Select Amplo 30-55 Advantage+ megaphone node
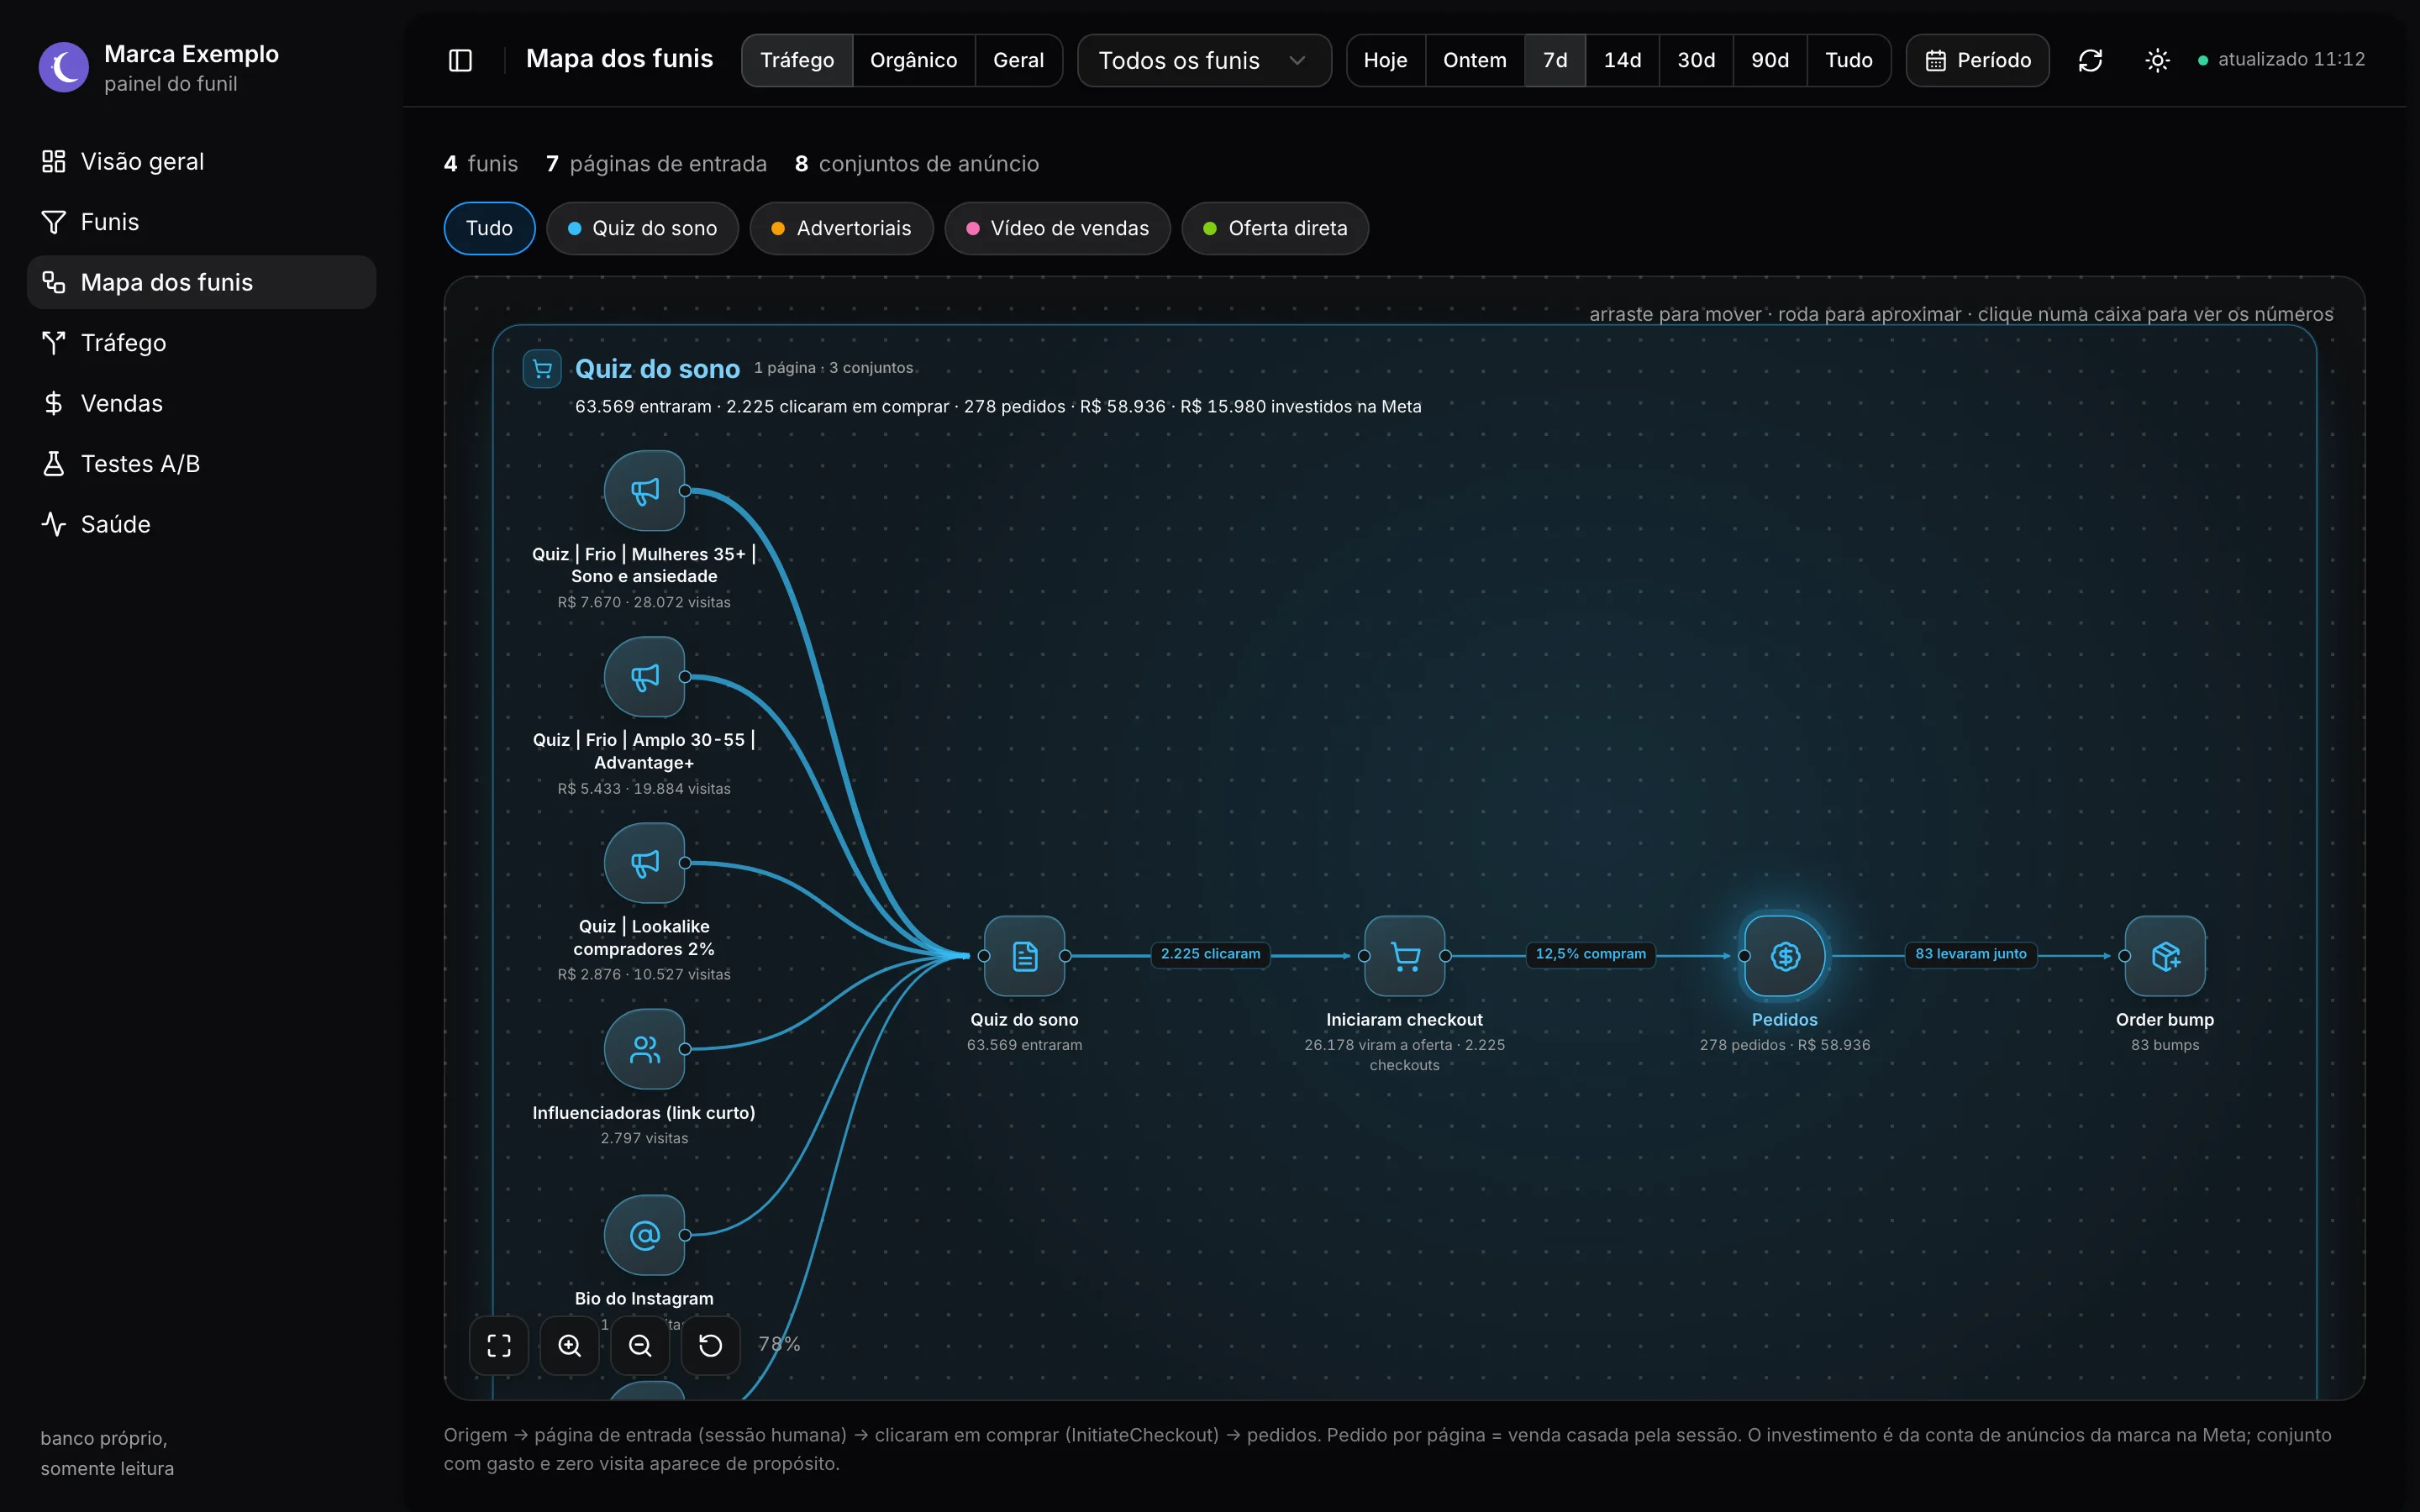Screen dimensions: 2420x1512 [x=644, y=677]
